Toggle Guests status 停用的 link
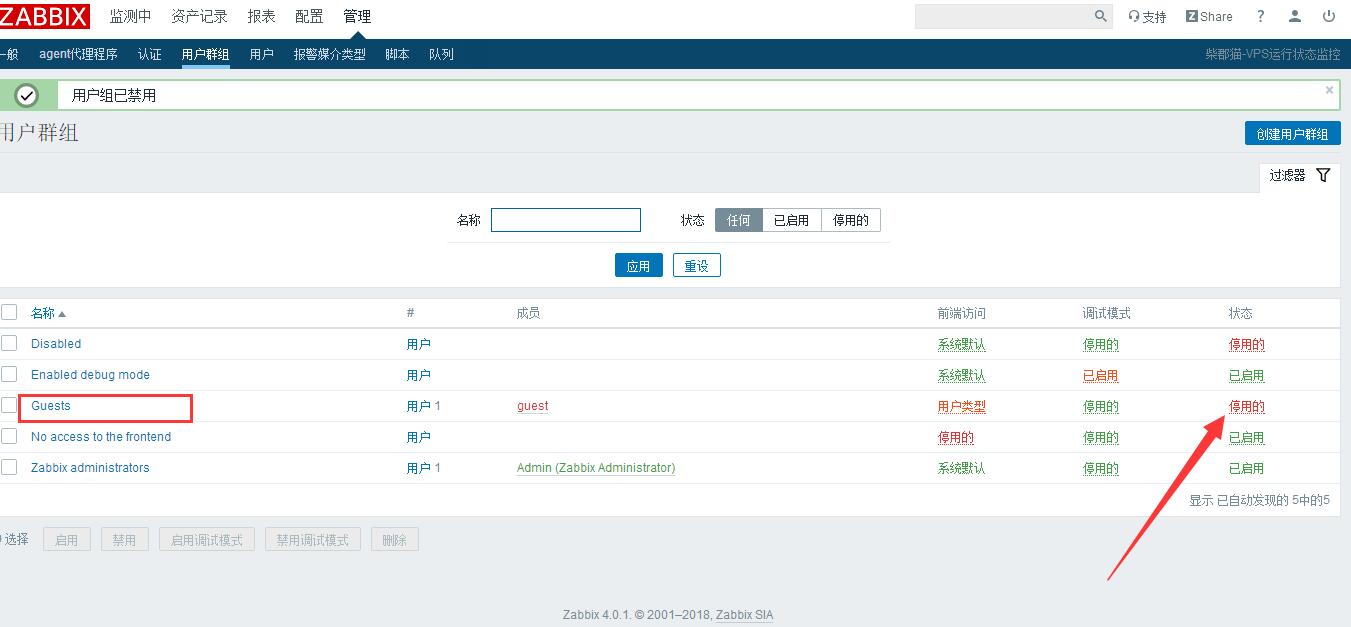Viewport: 1351px width, 627px height. click(1247, 406)
